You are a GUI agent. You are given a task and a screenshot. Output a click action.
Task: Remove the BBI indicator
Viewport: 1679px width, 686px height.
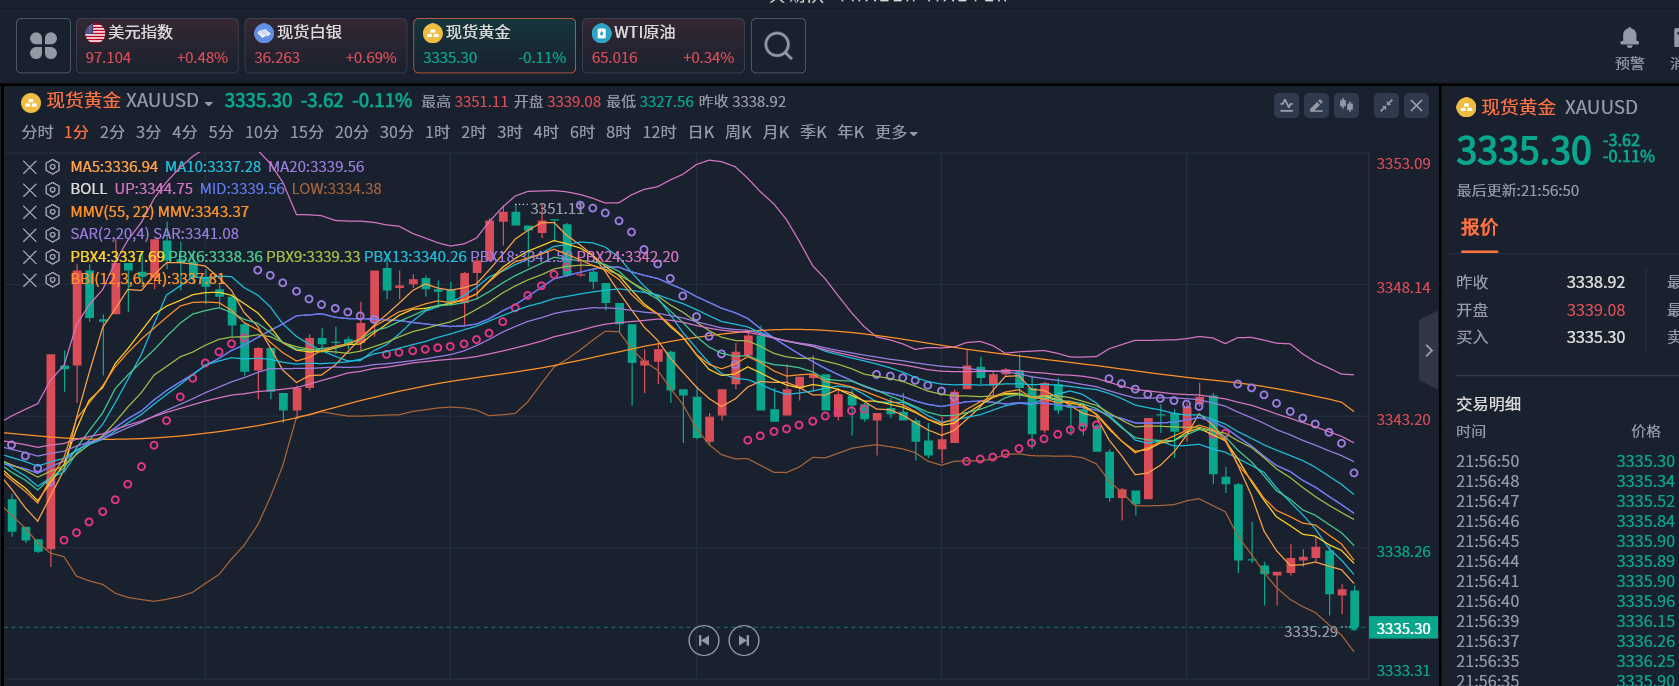point(30,279)
